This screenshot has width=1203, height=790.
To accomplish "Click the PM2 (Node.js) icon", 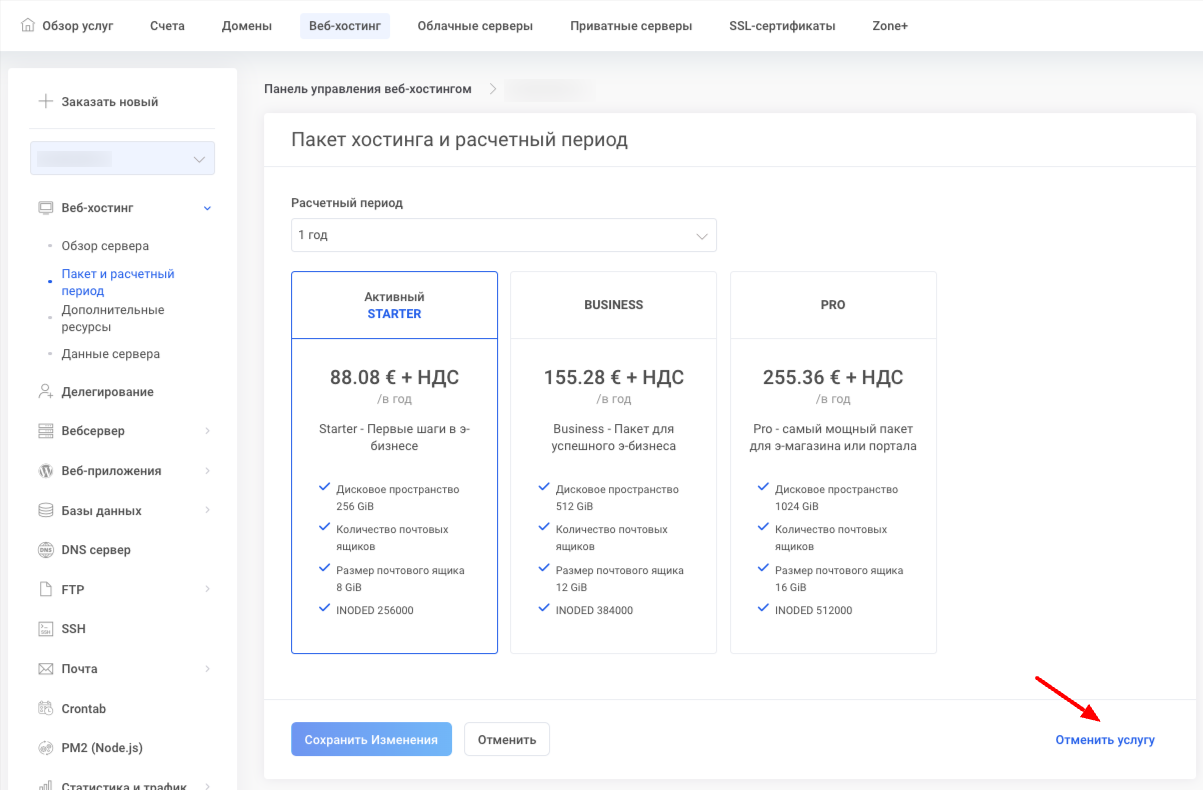I will click(45, 748).
